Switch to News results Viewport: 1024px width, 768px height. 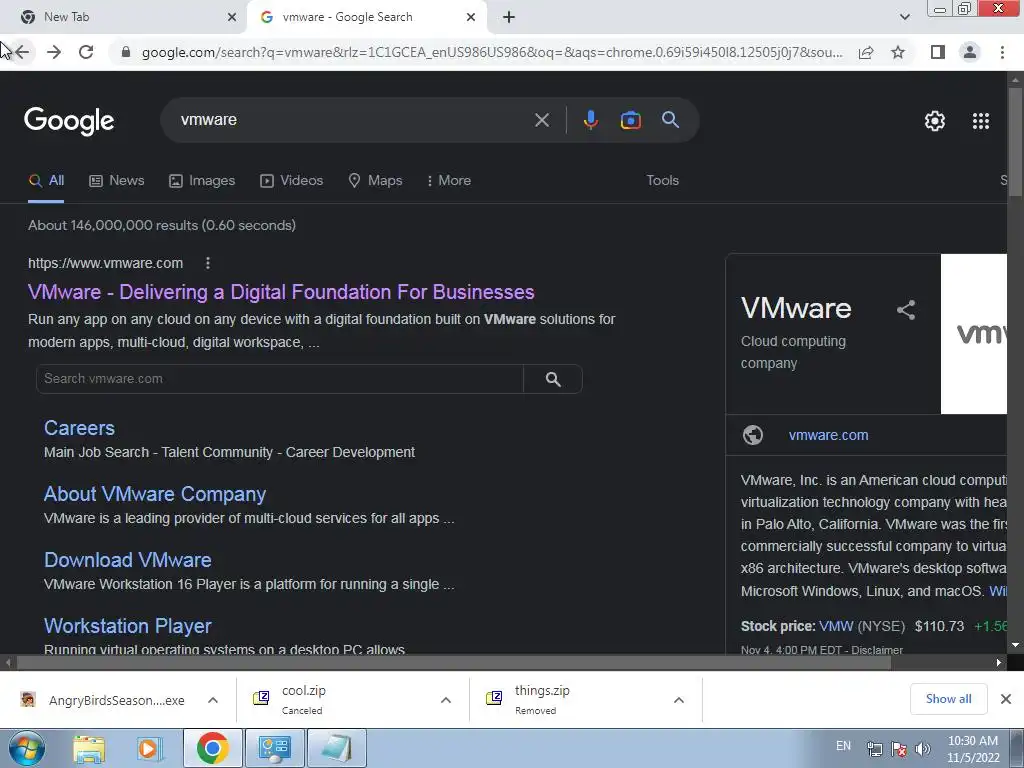[117, 180]
